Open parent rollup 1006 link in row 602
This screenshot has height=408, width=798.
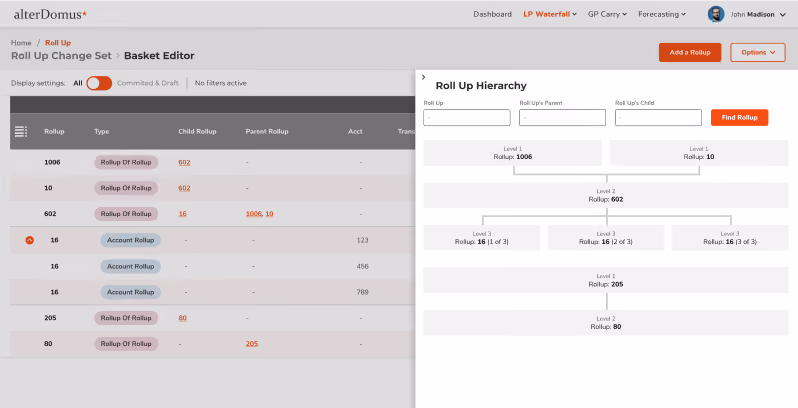[x=253, y=214]
